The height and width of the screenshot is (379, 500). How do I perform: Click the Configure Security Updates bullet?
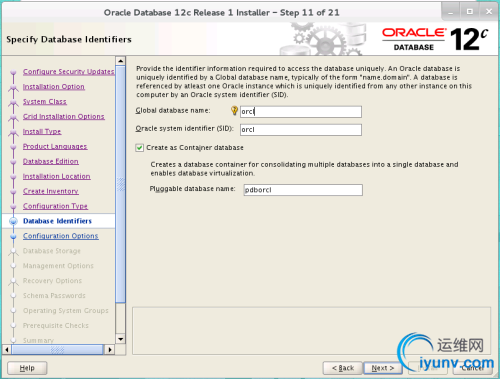click(x=13, y=72)
